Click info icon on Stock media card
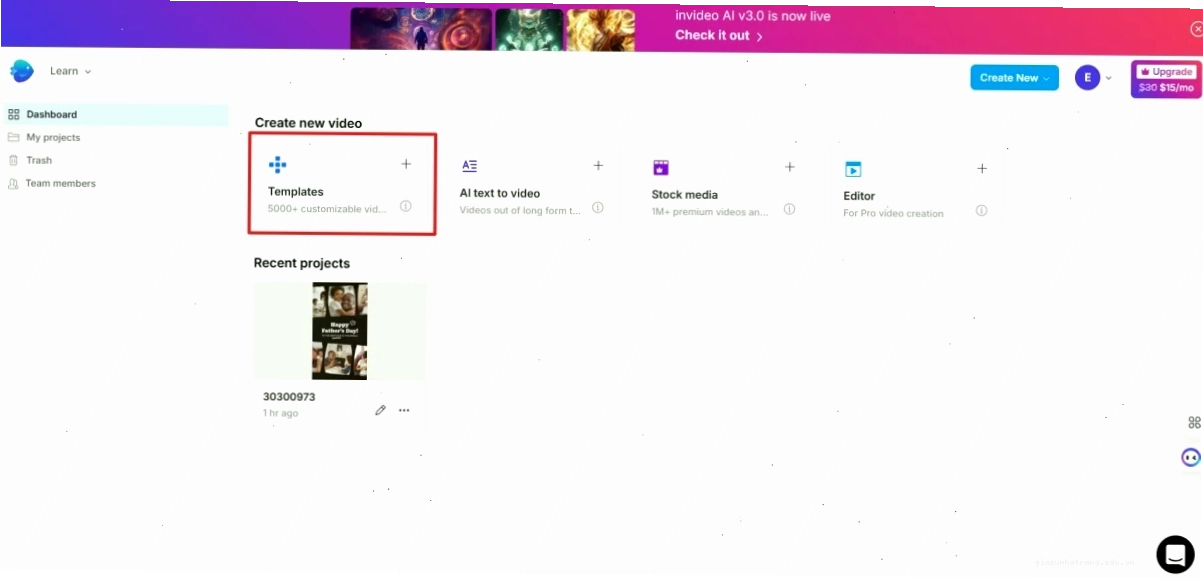 click(x=789, y=209)
